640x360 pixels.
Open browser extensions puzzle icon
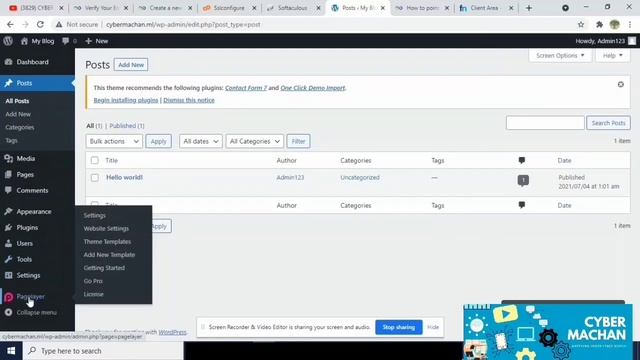pyautogui.click(x=599, y=24)
